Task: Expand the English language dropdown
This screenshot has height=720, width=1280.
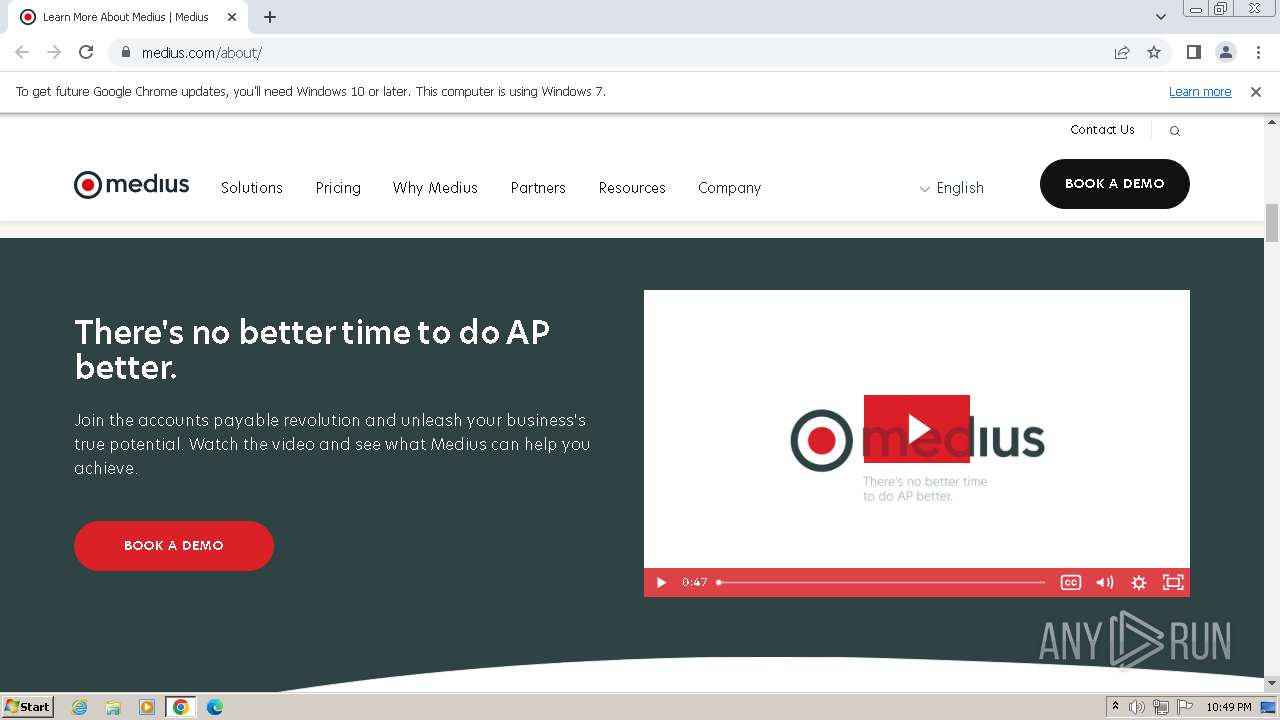Action: 951,188
